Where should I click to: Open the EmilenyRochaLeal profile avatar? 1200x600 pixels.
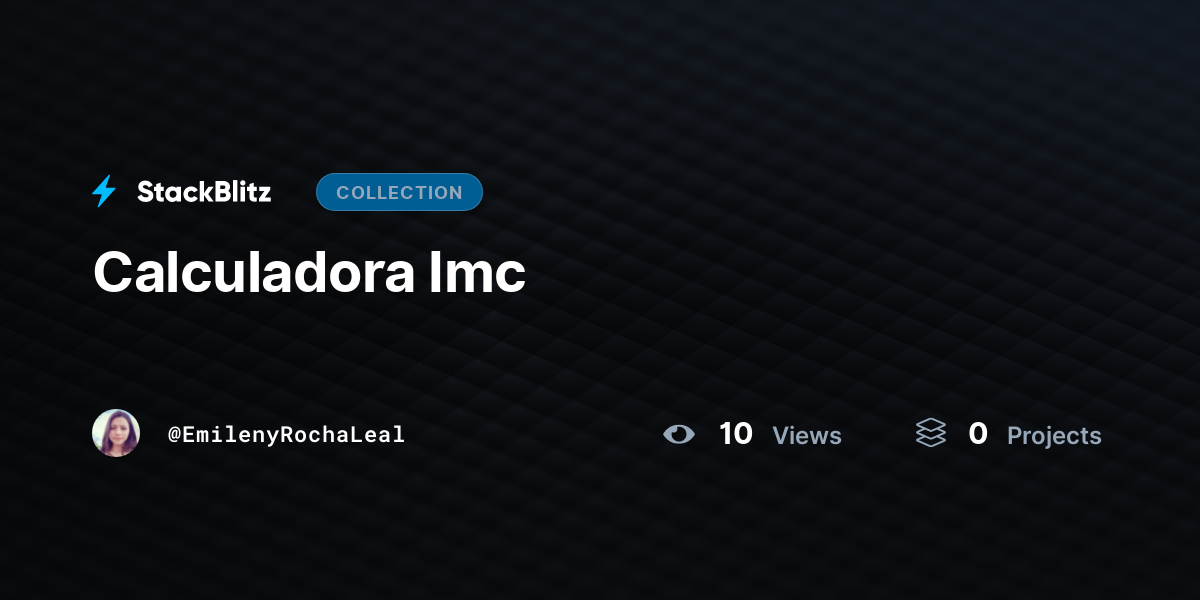(x=116, y=433)
